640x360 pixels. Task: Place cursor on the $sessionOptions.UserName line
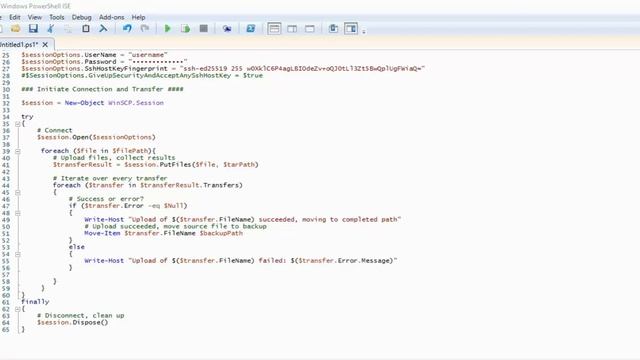(x=94, y=55)
